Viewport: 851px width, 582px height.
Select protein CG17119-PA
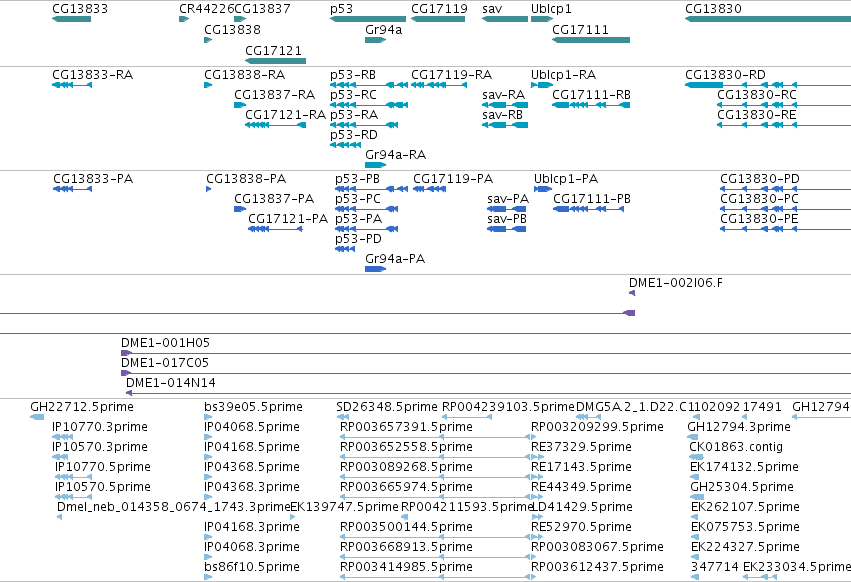coord(429,189)
